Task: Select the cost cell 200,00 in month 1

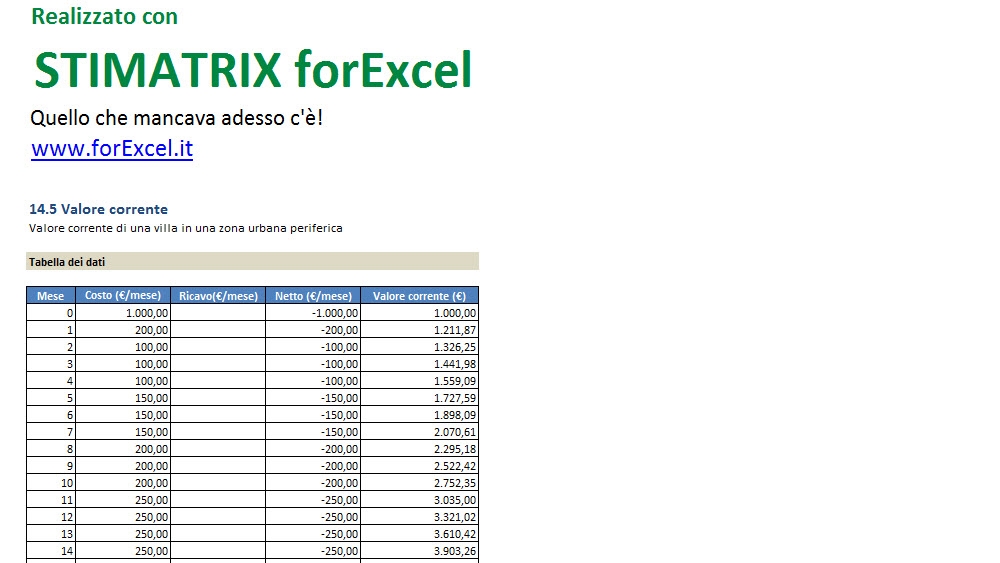Action: tap(123, 330)
